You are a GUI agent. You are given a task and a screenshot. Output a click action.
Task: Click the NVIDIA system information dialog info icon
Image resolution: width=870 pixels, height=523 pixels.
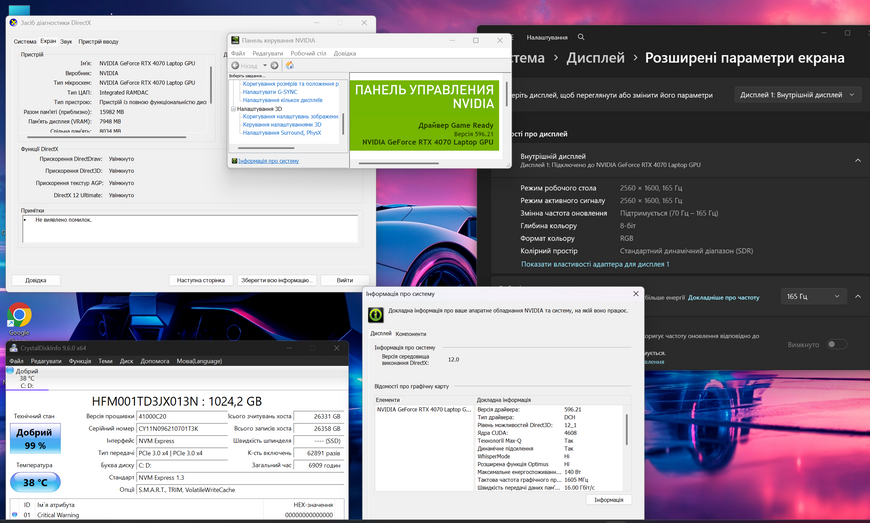pos(376,315)
